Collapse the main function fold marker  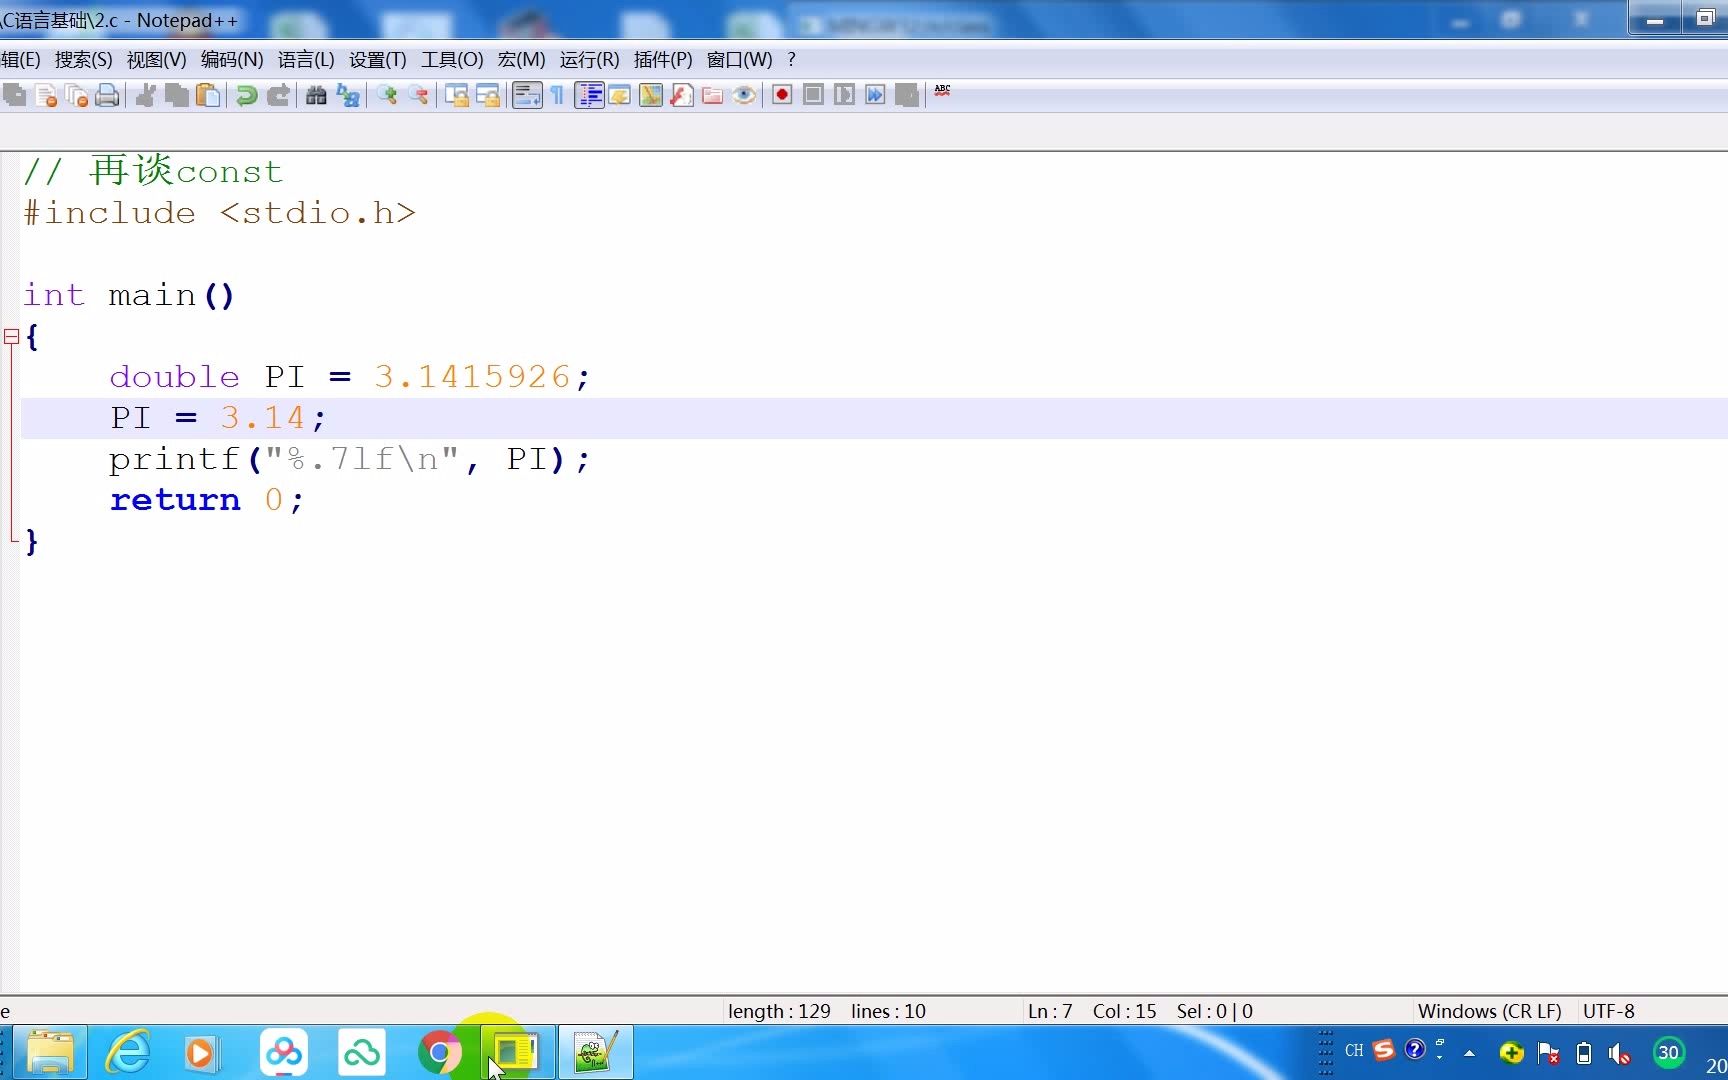click(x=11, y=337)
